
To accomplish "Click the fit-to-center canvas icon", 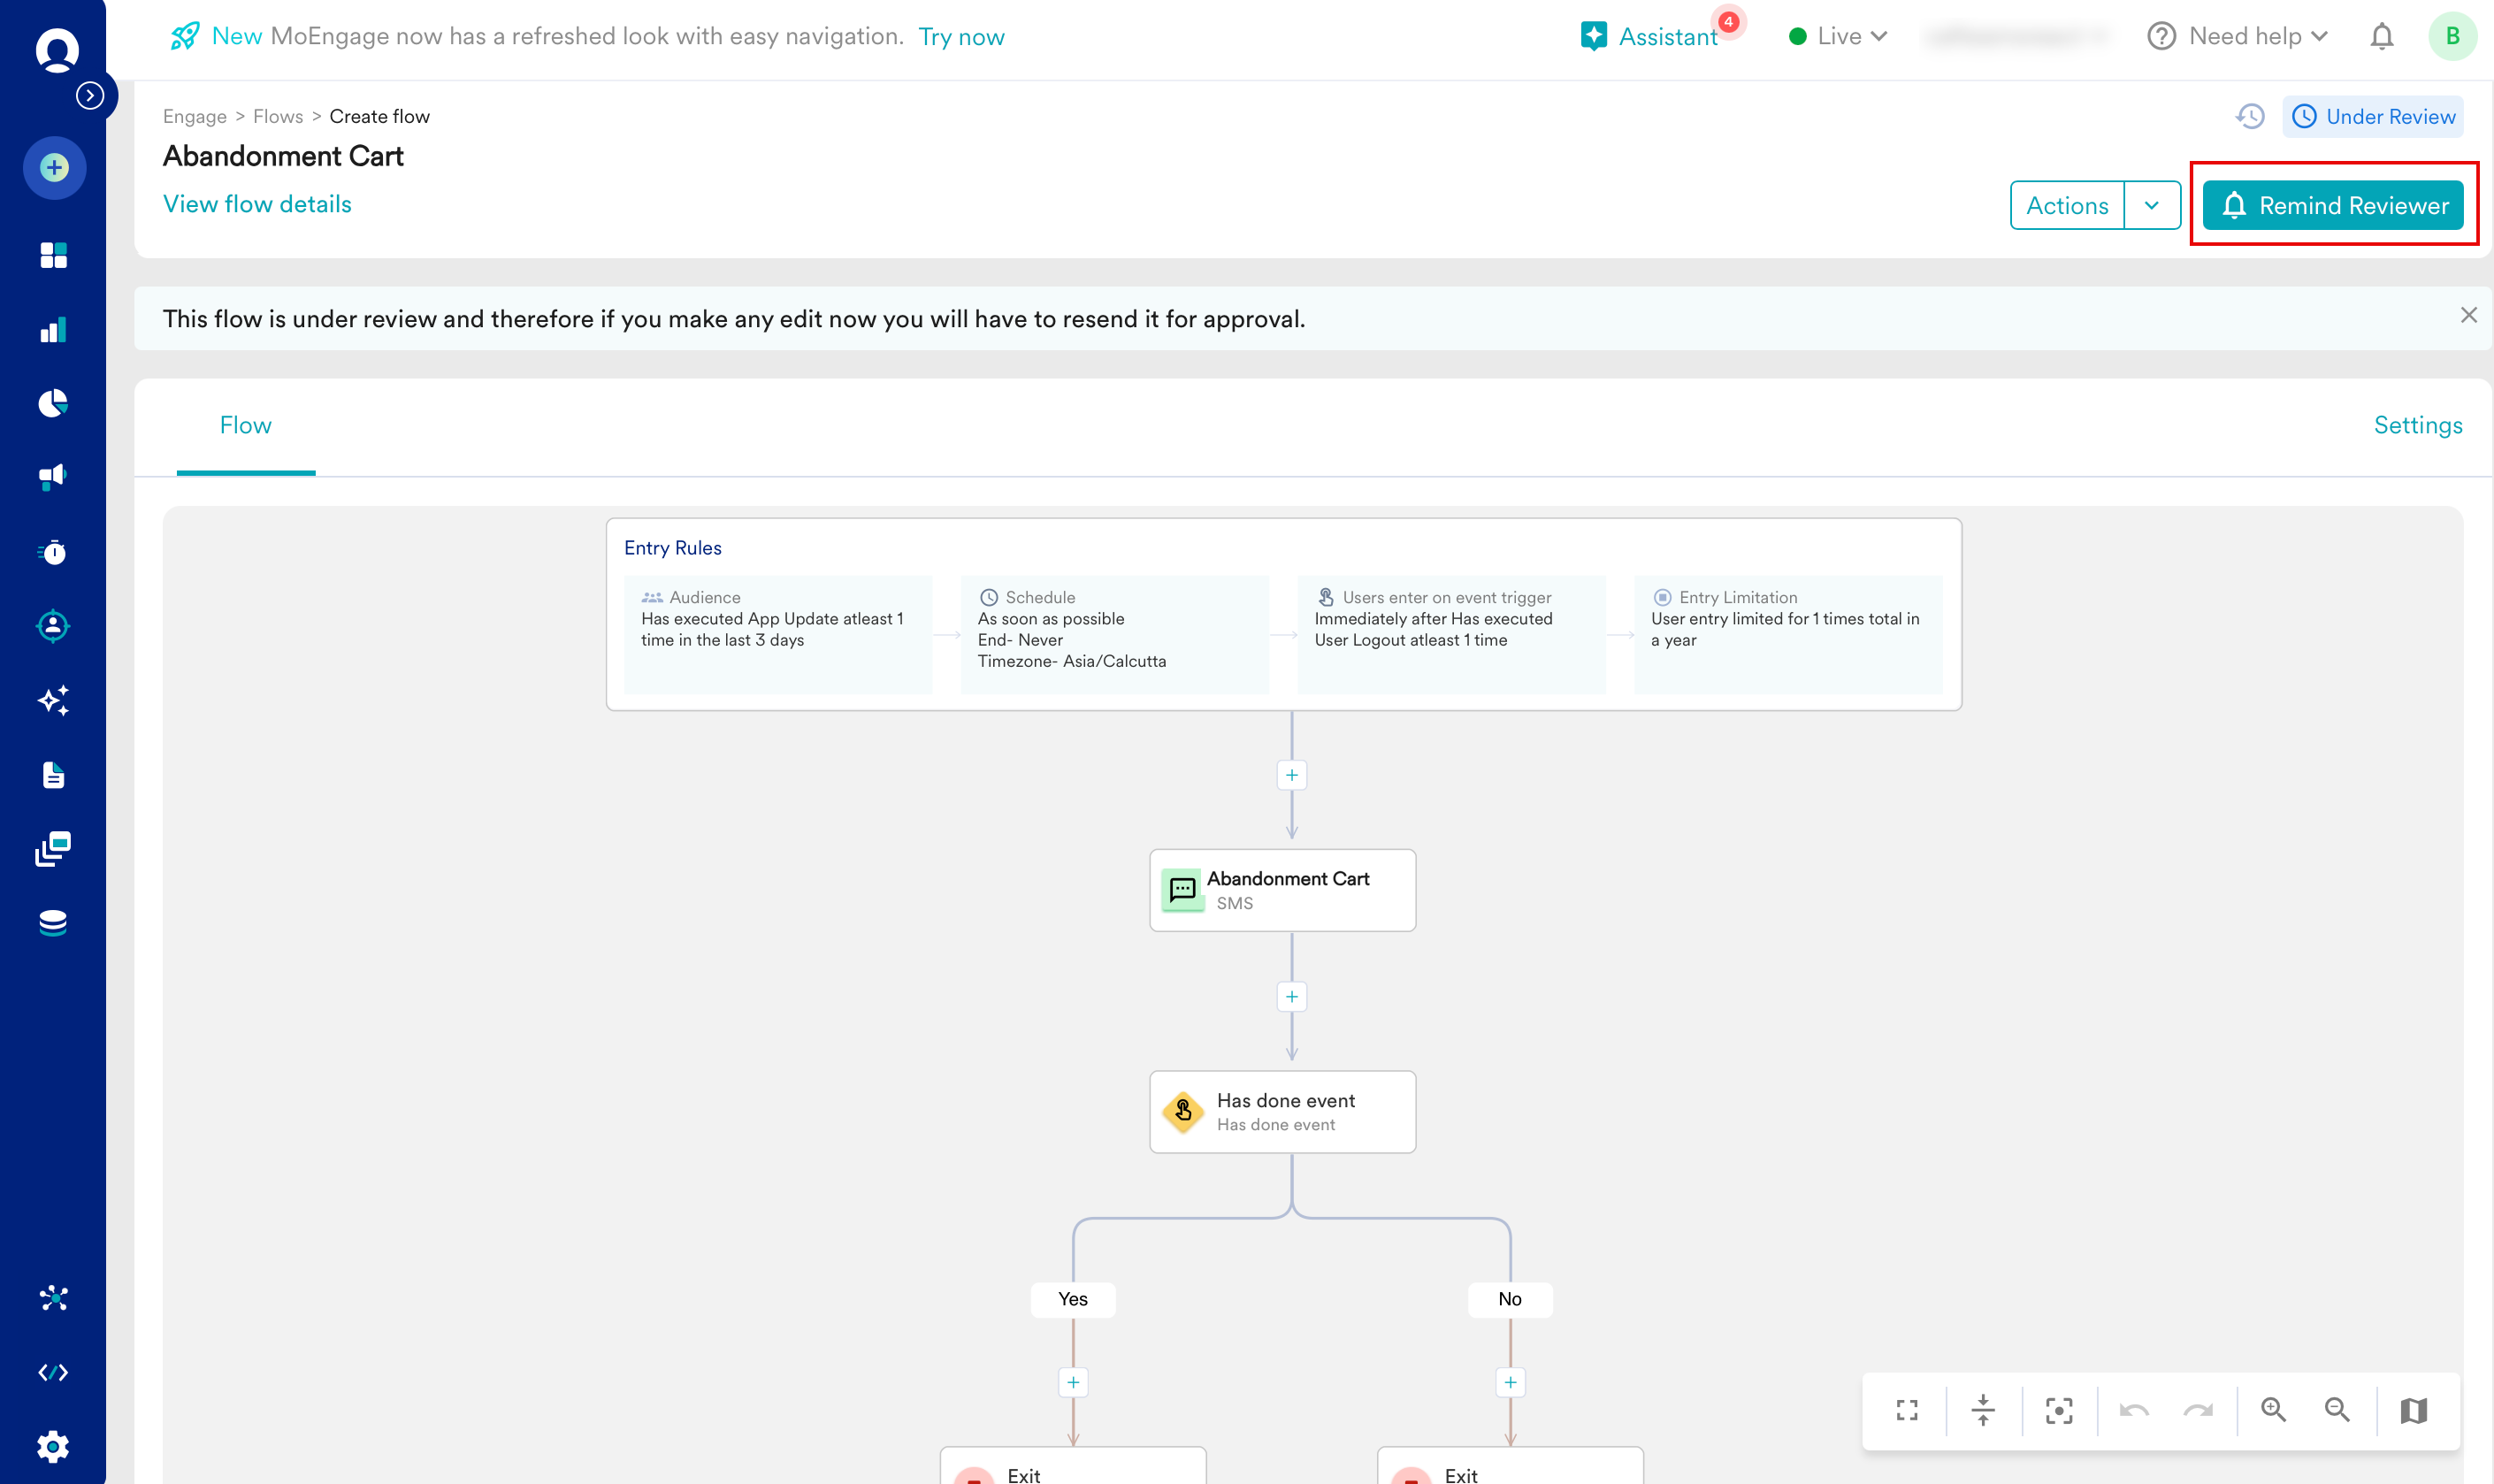I will point(2059,1410).
